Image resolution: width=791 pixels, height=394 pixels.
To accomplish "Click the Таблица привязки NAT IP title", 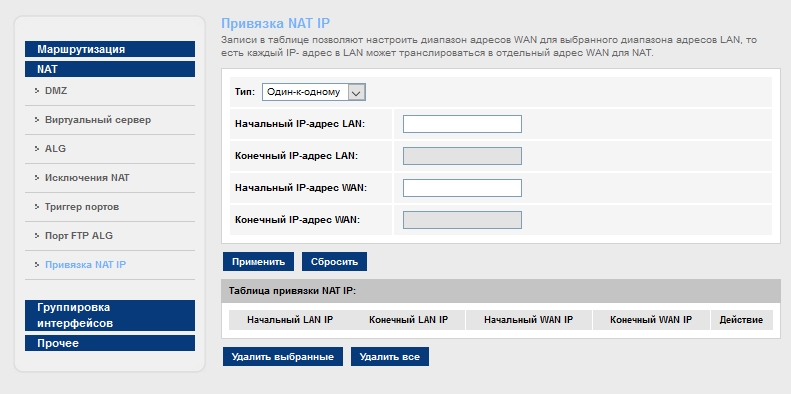I will [x=292, y=291].
